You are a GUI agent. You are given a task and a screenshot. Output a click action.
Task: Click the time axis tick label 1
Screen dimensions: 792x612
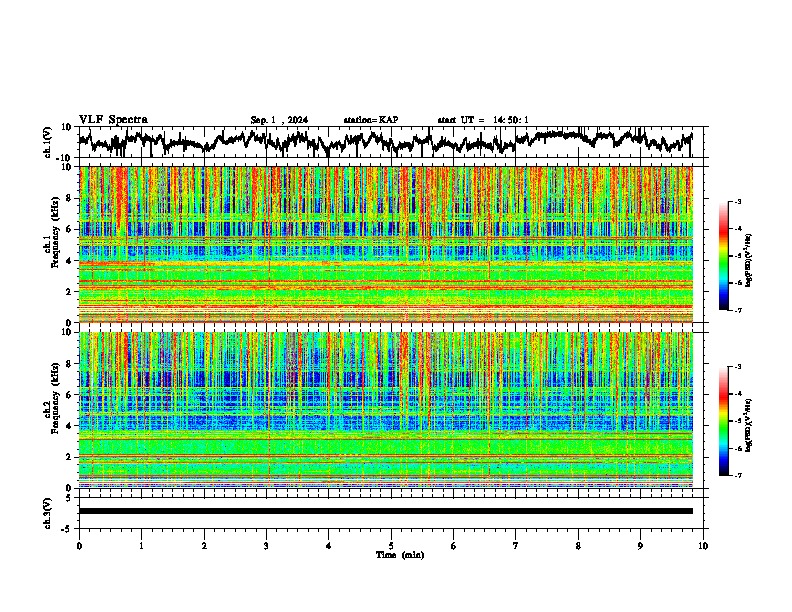[141, 546]
